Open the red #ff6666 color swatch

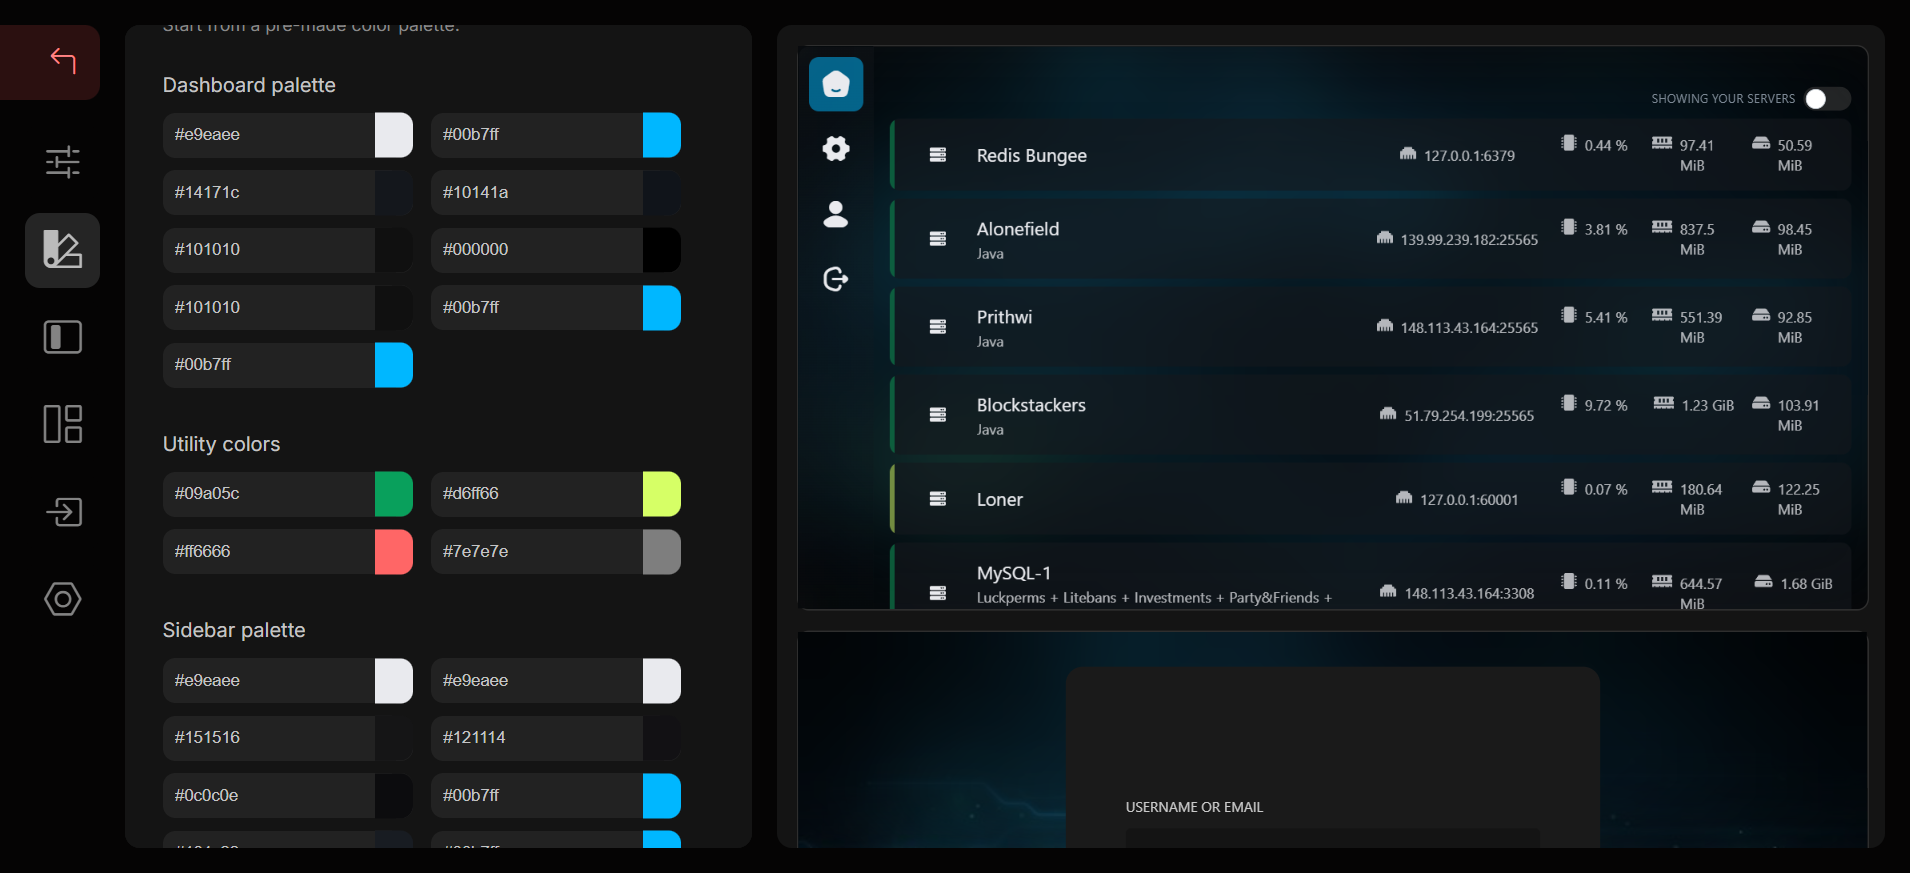[394, 552]
